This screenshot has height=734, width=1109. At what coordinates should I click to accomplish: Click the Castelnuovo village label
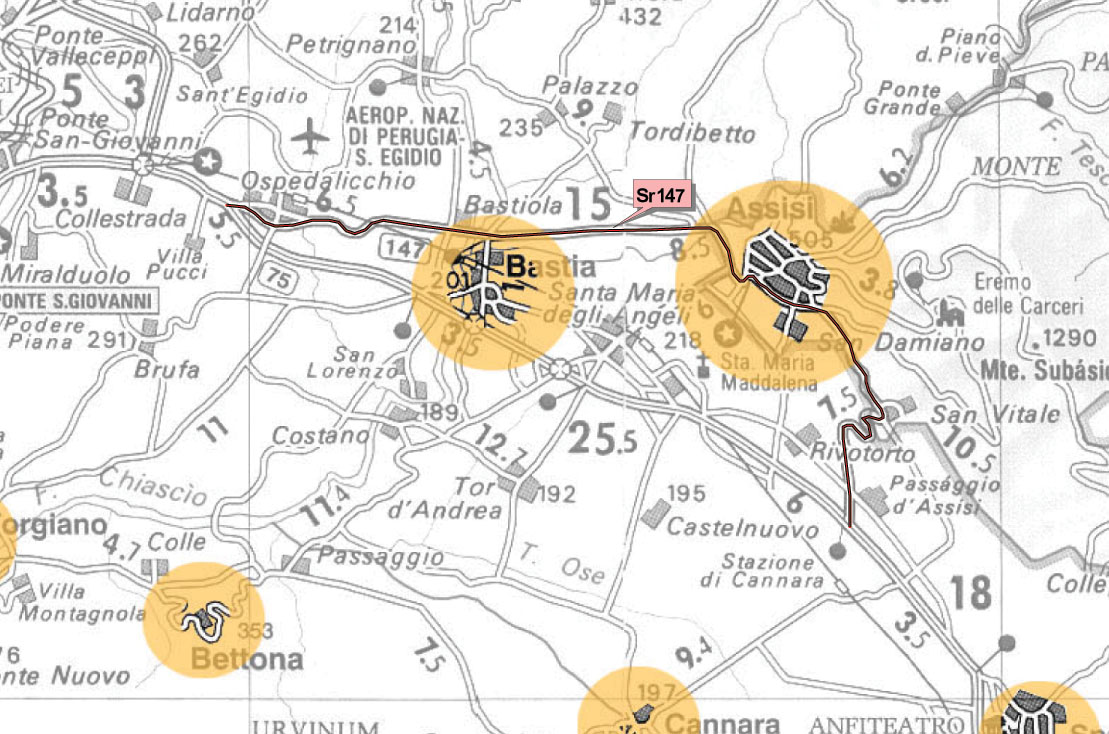coord(743,528)
